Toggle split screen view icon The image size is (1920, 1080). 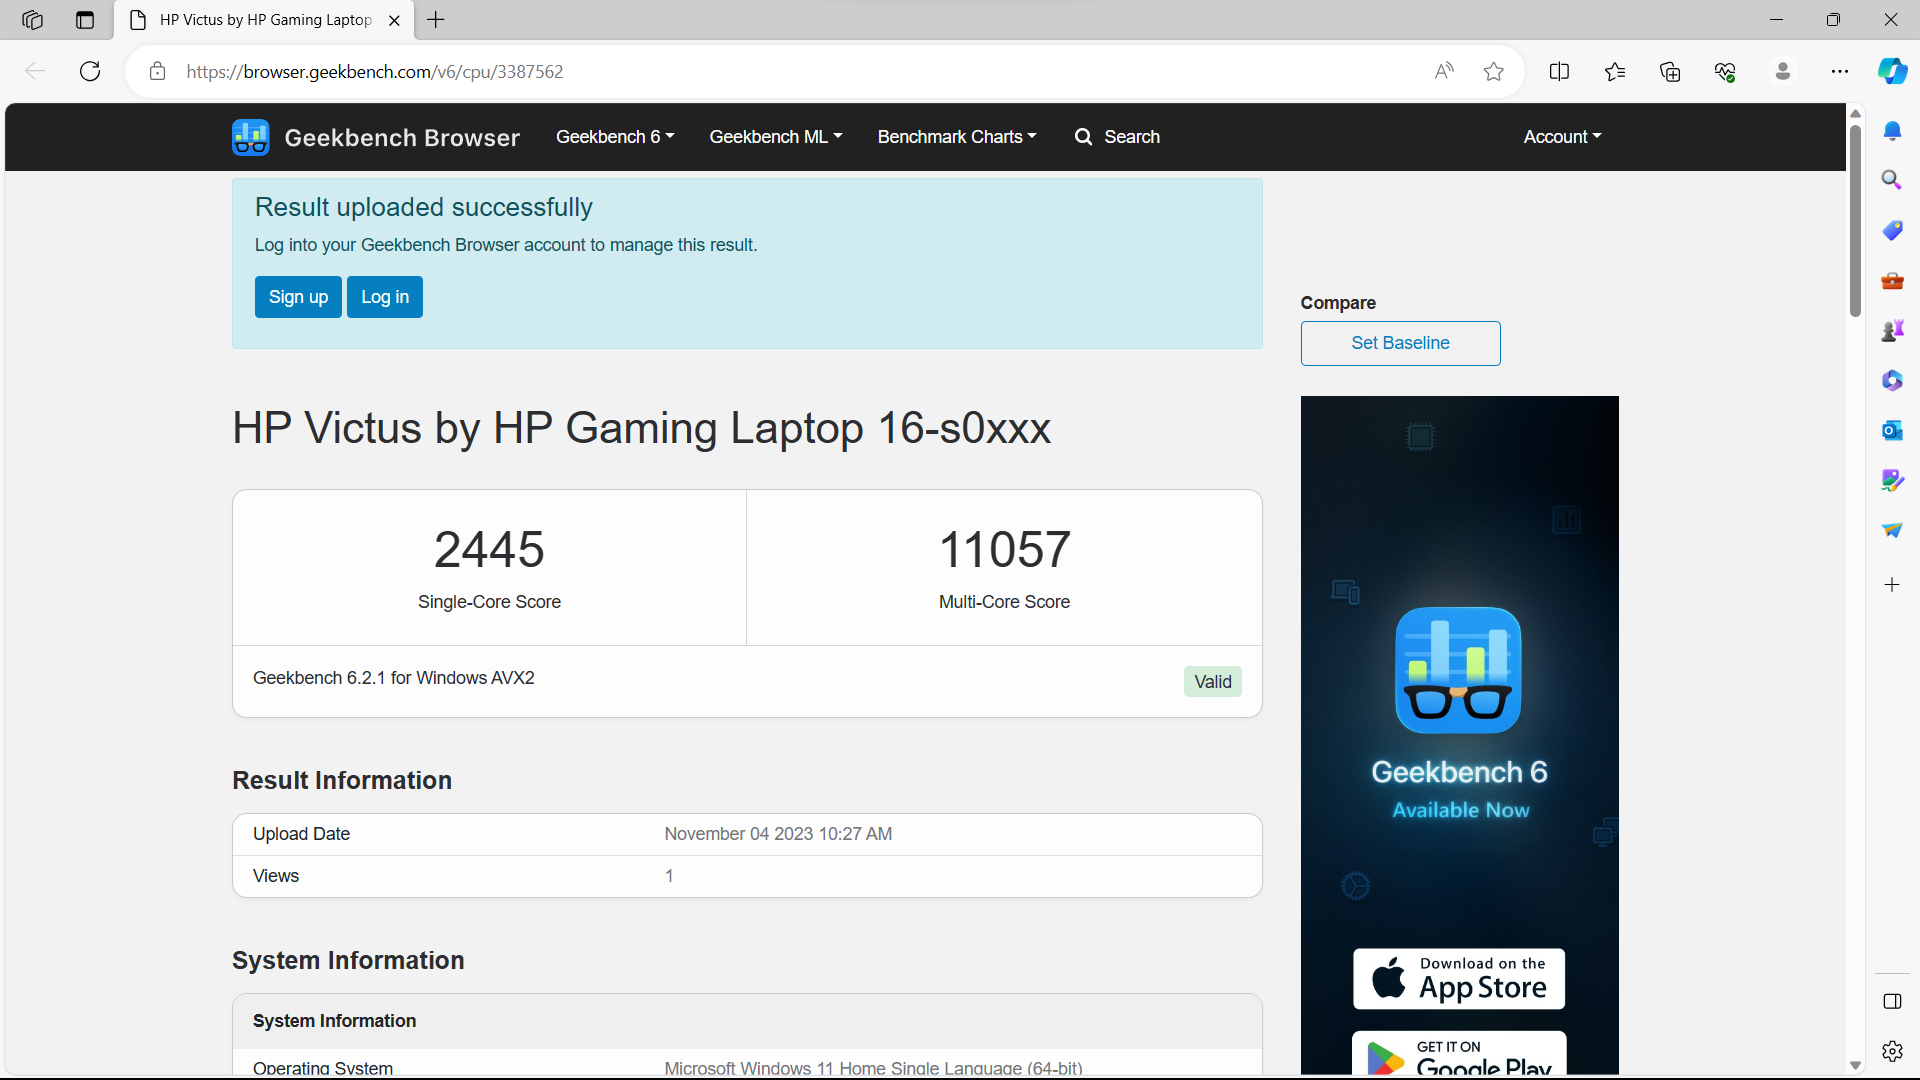click(1558, 71)
